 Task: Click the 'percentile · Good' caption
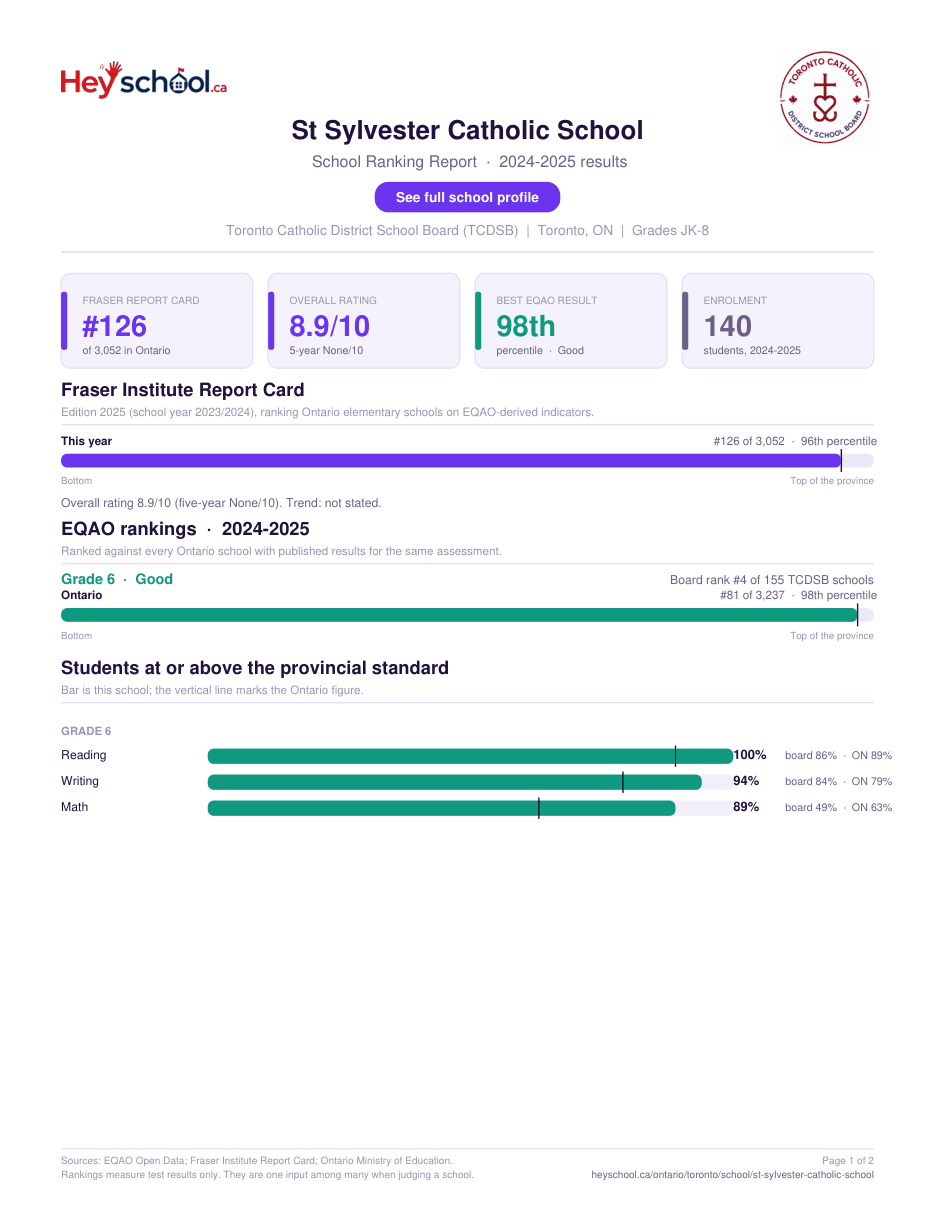540,351
